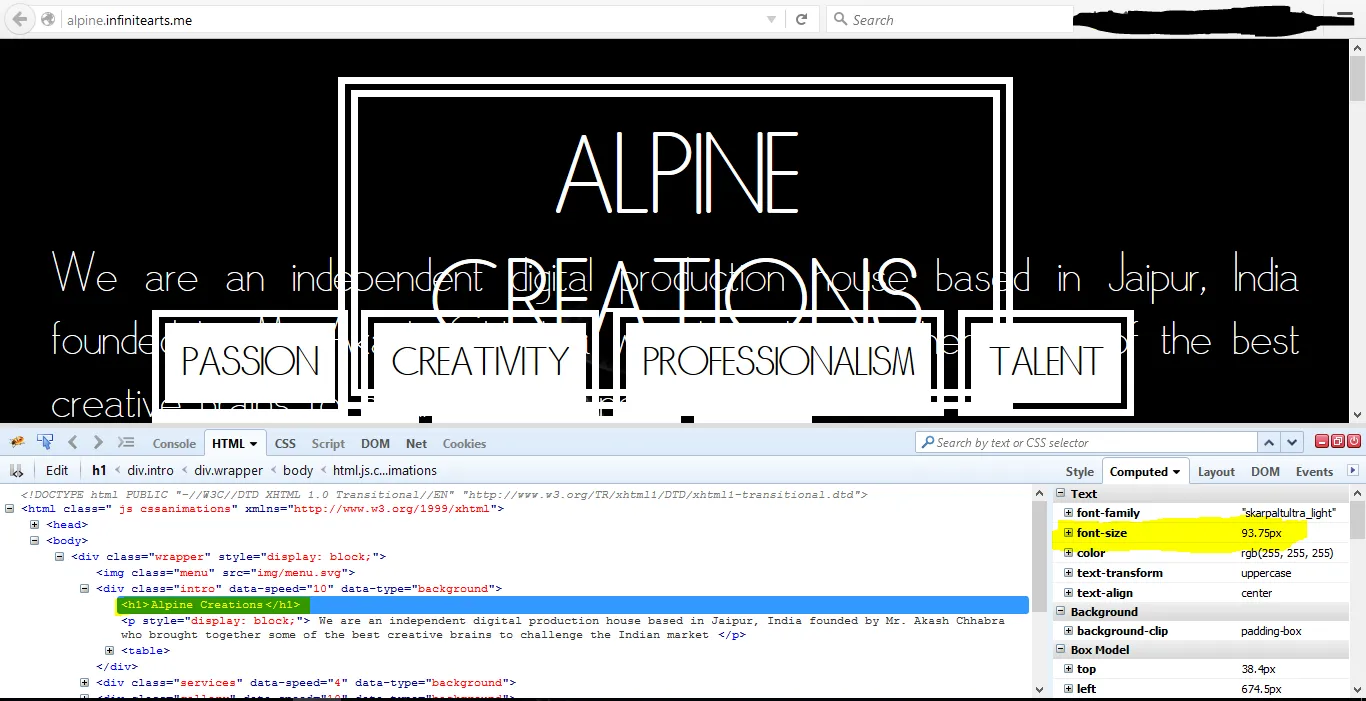Click the Firebug bug icon
This screenshot has width=1366, height=701.
pyautogui.click(x=17, y=442)
